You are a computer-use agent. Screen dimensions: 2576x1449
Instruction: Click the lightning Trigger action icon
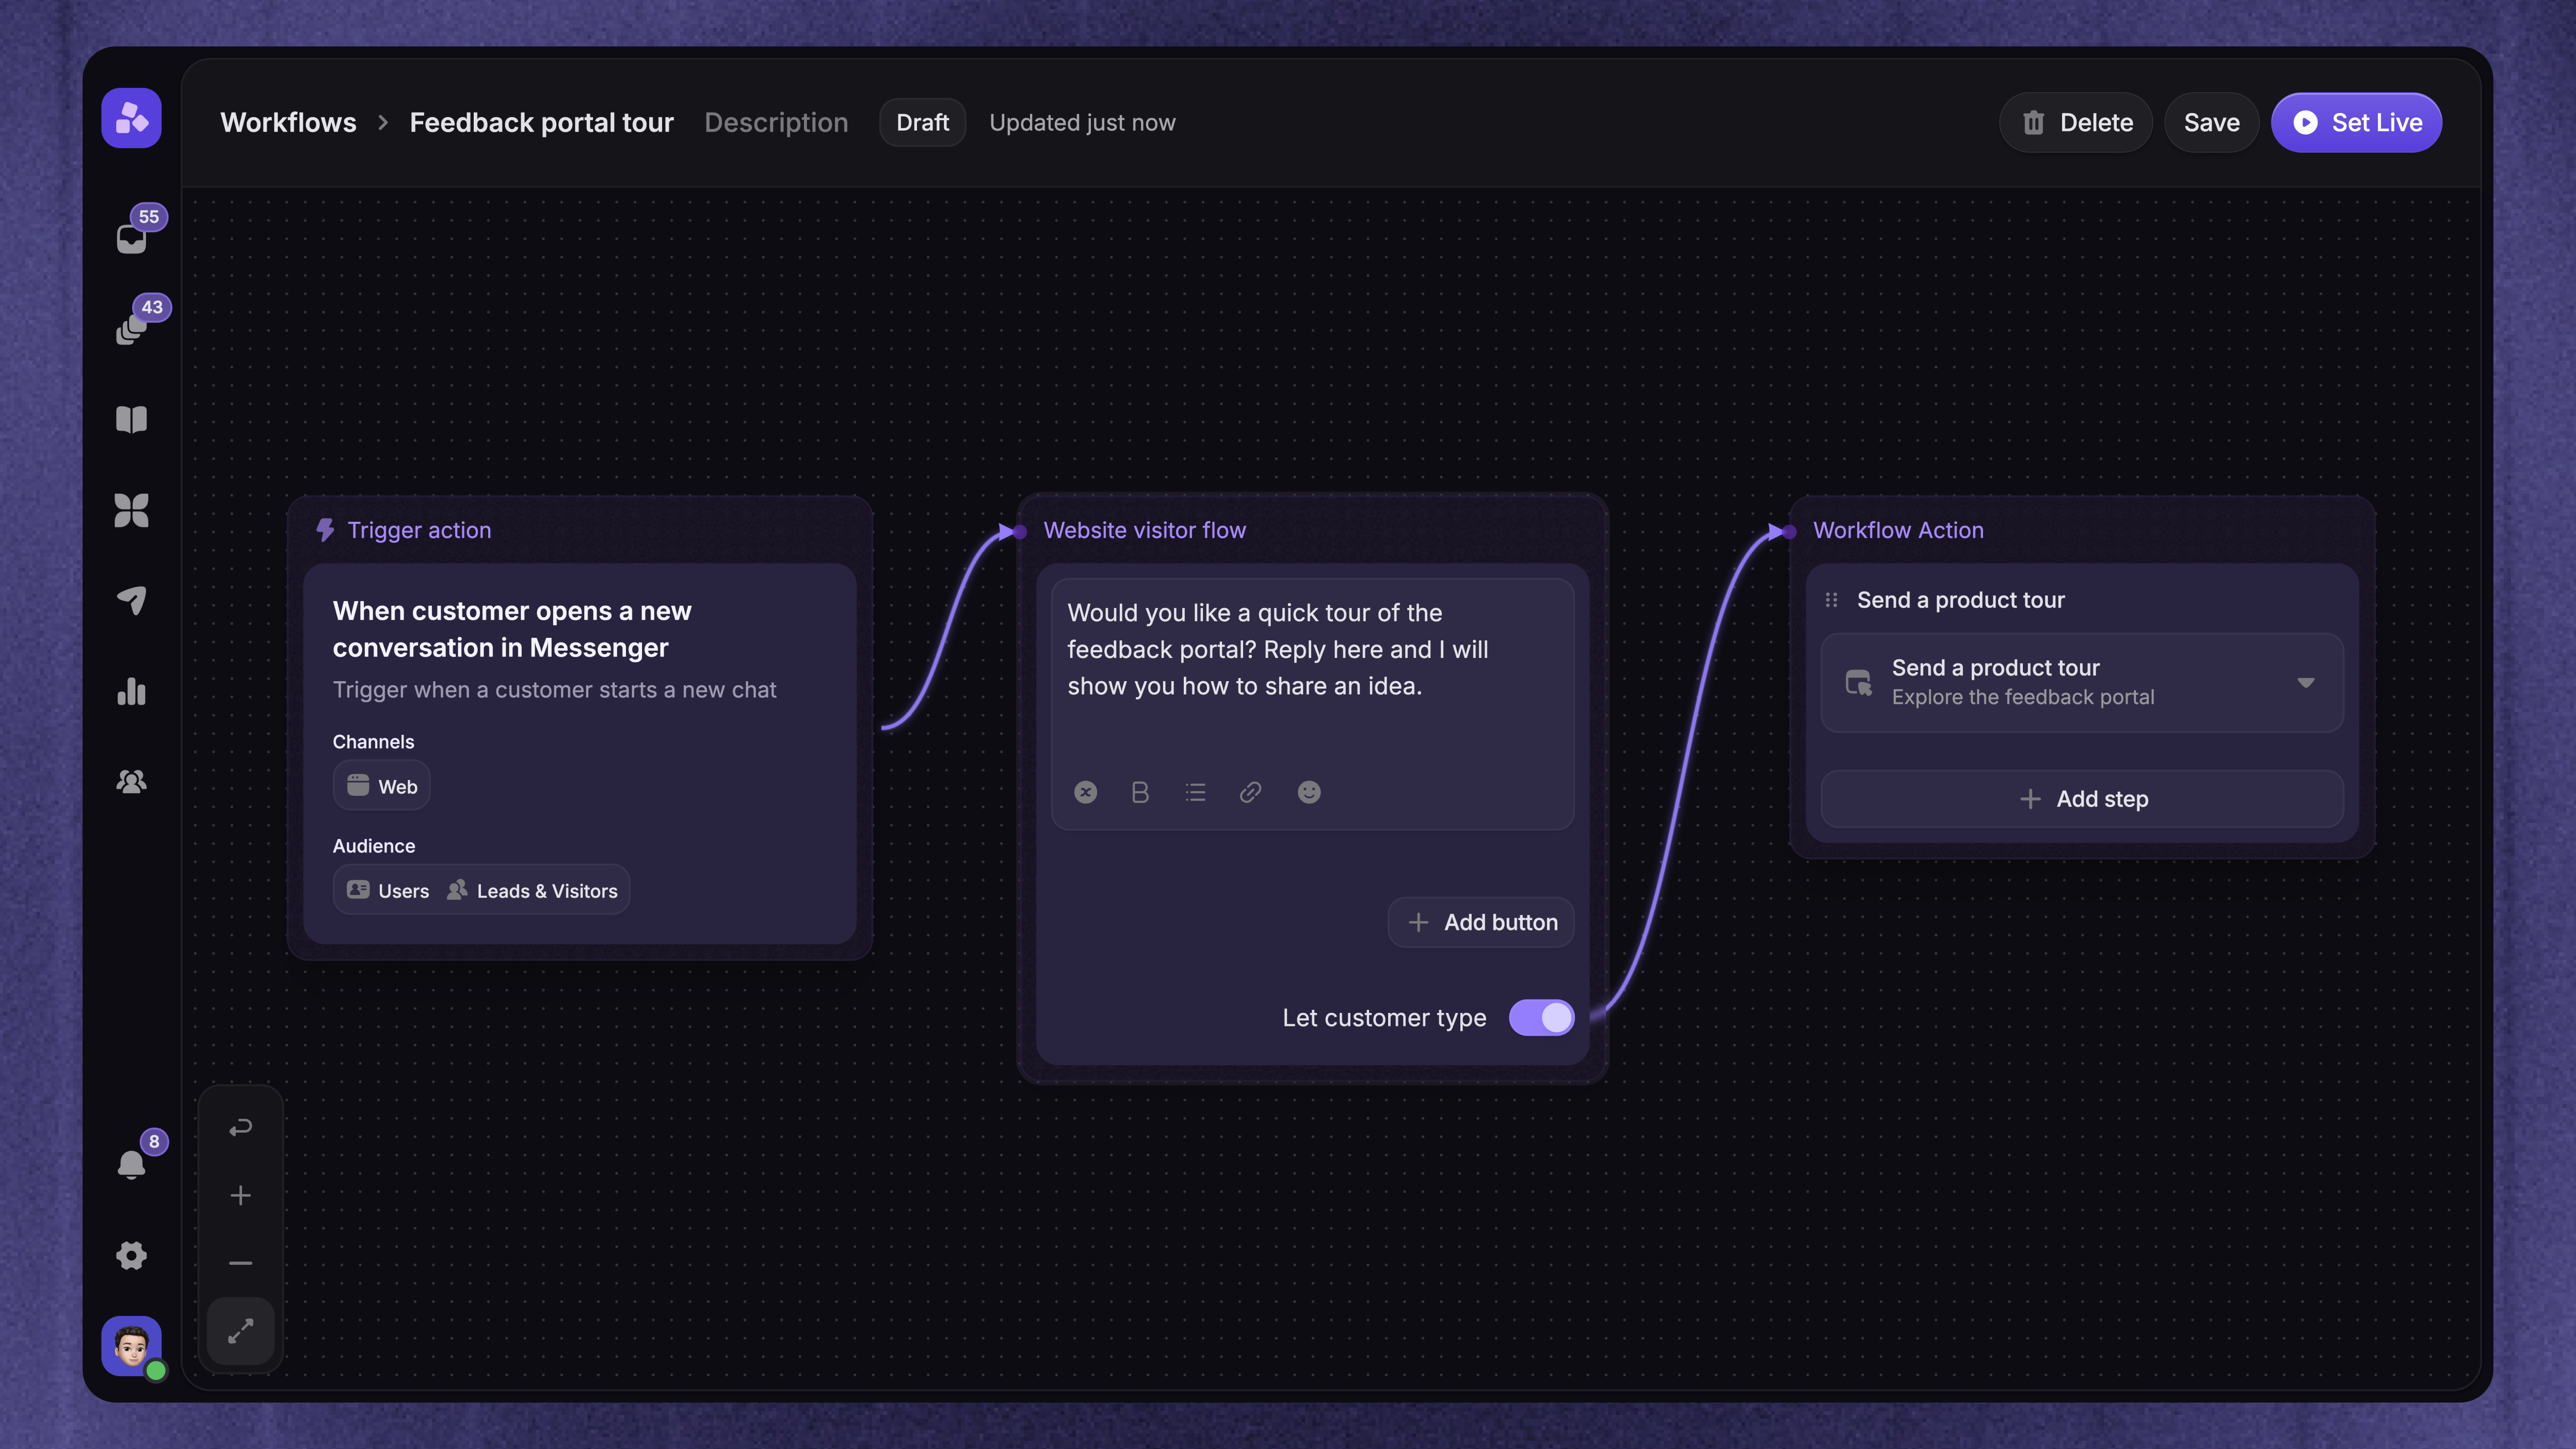[x=325, y=530]
